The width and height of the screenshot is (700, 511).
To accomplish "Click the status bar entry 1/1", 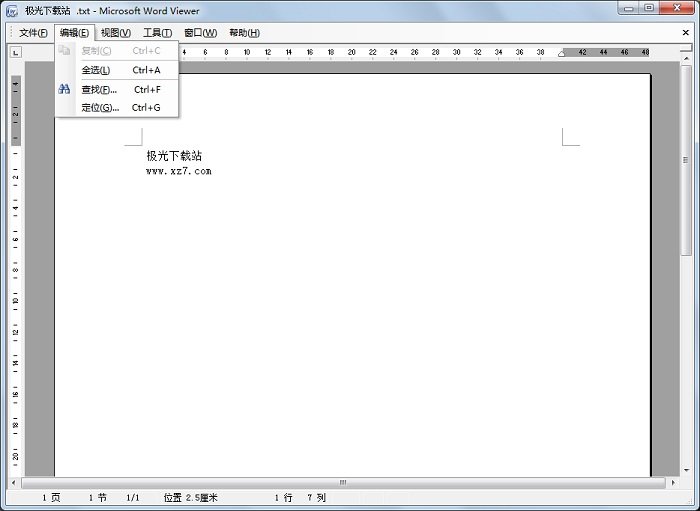I will 133,498.
